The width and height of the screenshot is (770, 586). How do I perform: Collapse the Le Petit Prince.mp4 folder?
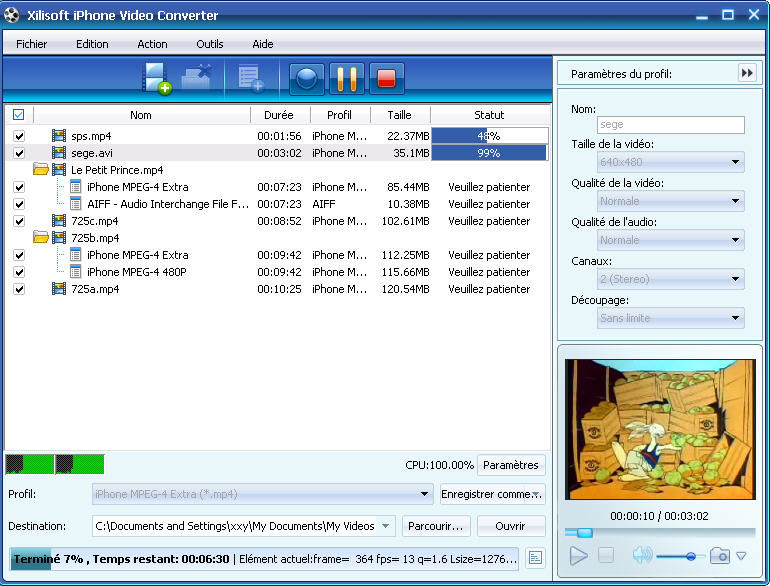click(x=41, y=169)
